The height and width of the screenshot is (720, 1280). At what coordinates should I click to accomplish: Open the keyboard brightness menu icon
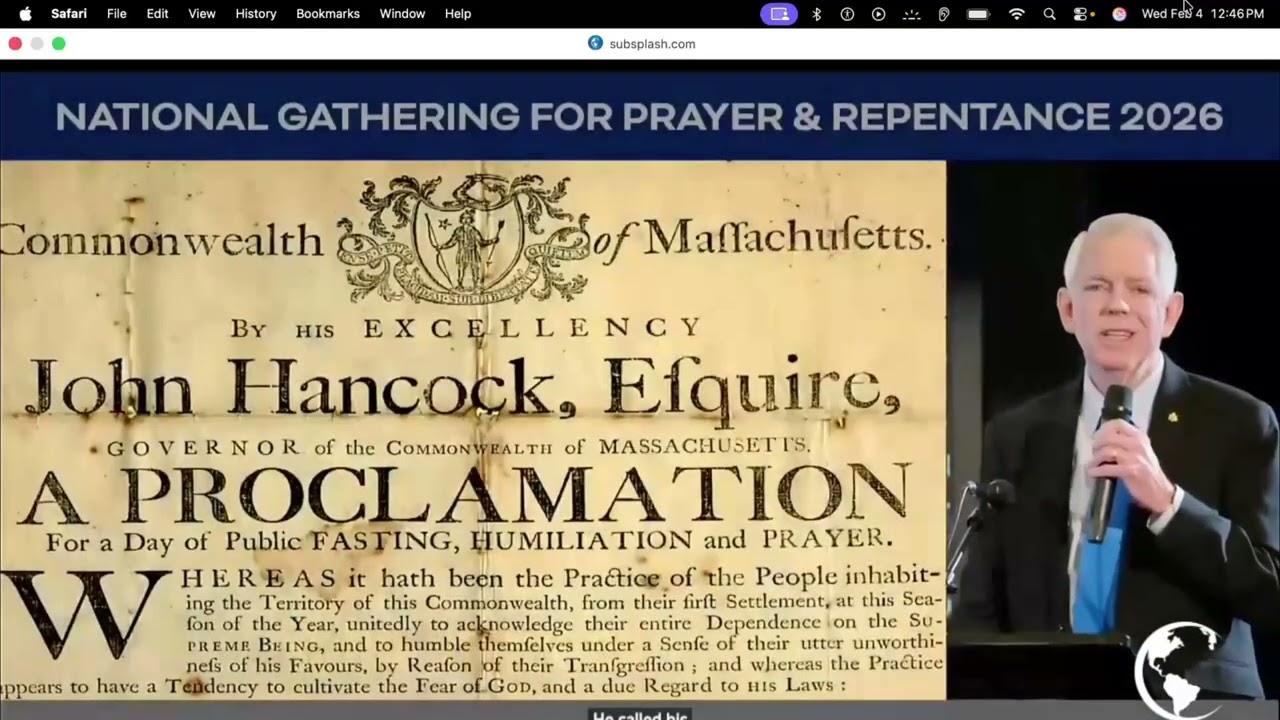[x=911, y=14]
